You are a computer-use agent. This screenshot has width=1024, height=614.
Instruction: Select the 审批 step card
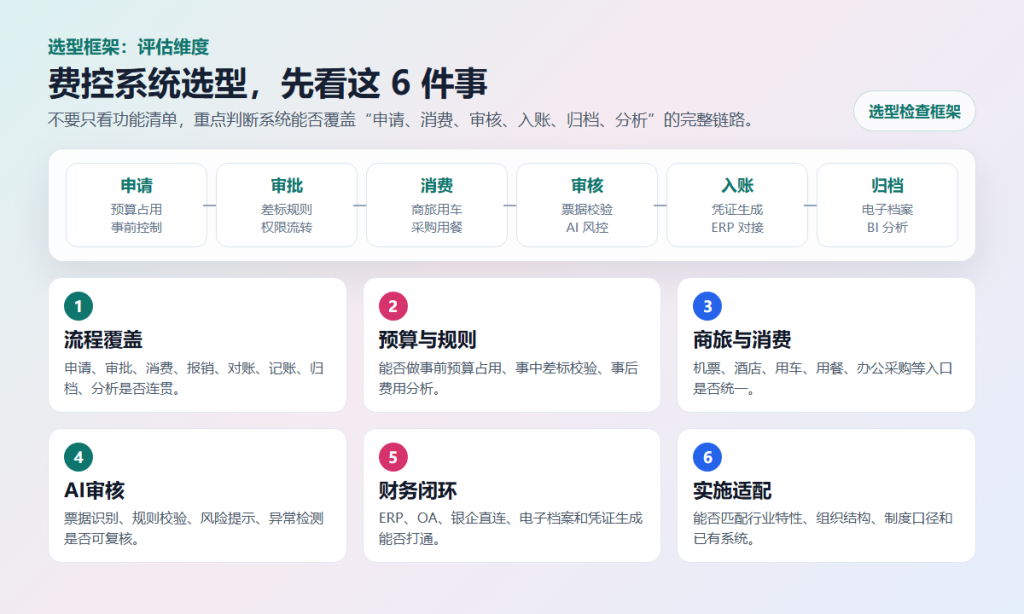point(287,205)
